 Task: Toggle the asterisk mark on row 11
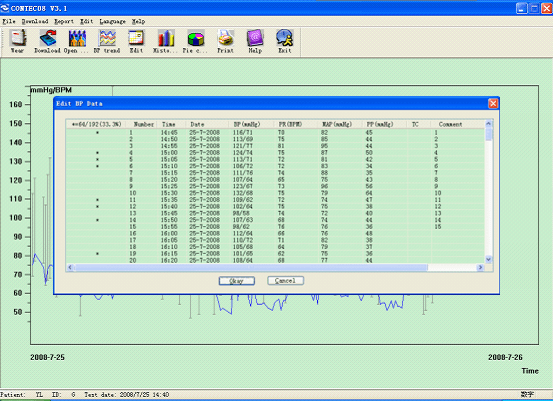tap(97, 200)
